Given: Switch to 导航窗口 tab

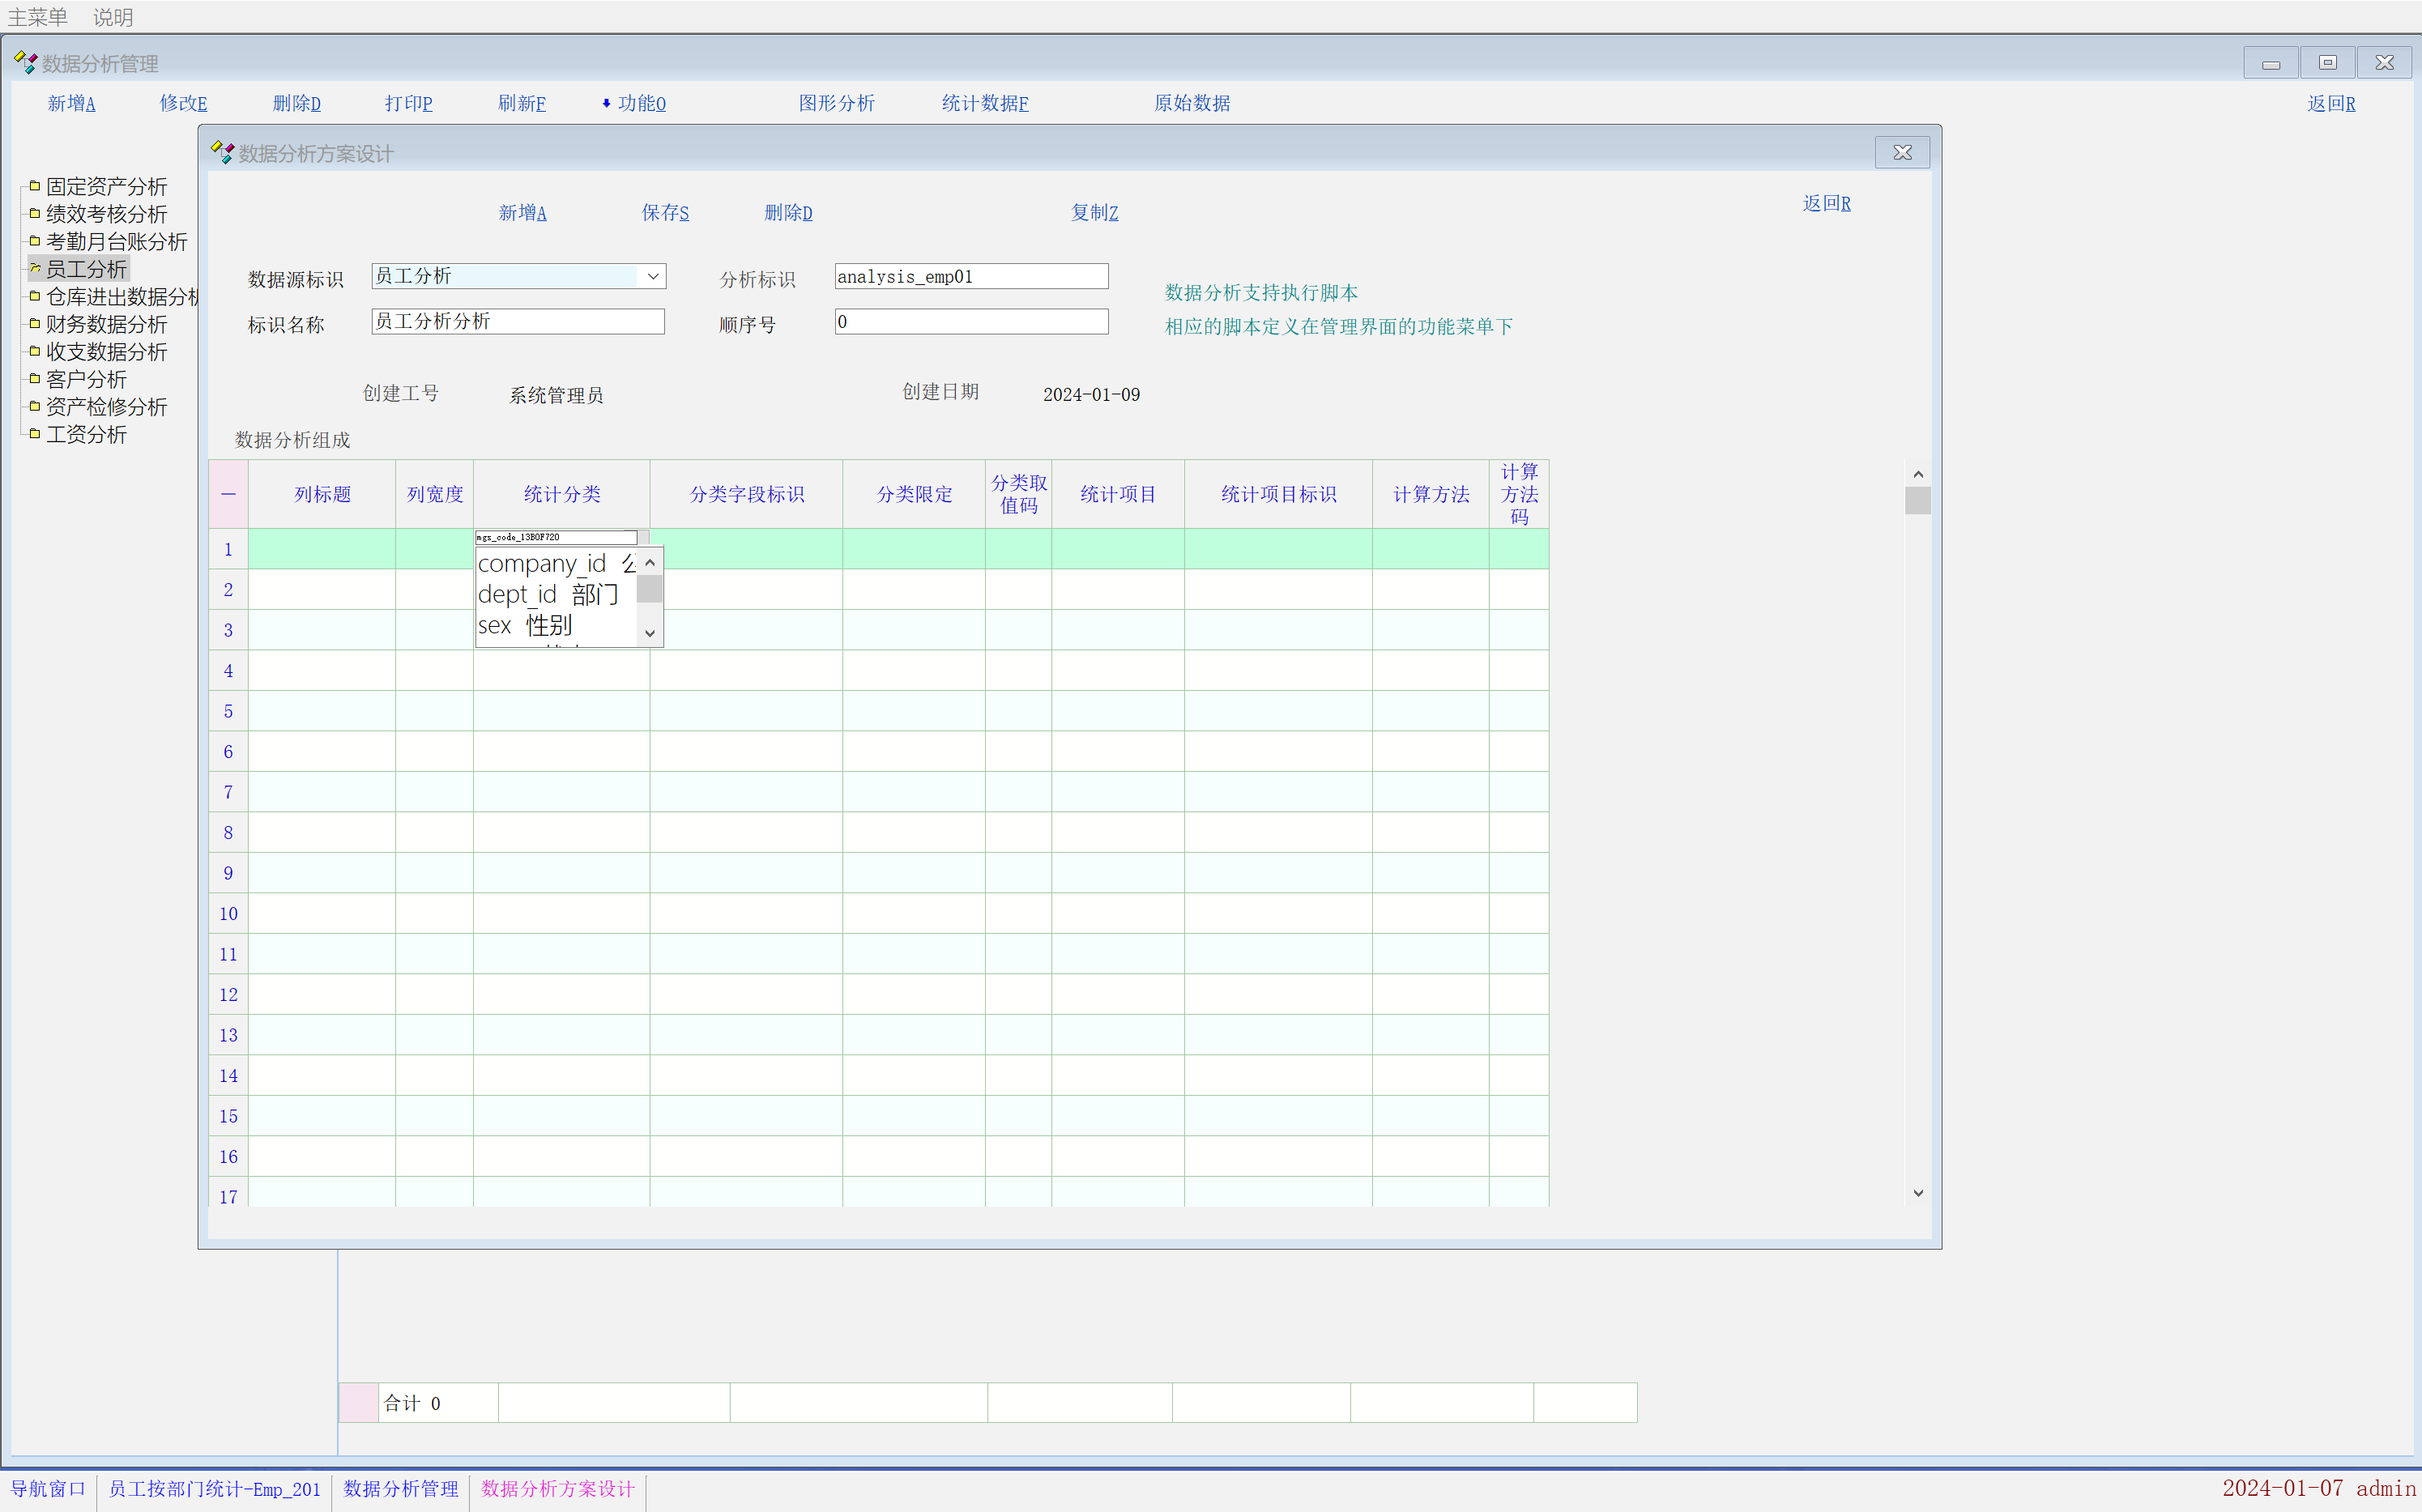Looking at the screenshot, I should pyautogui.click(x=48, y=1489).
